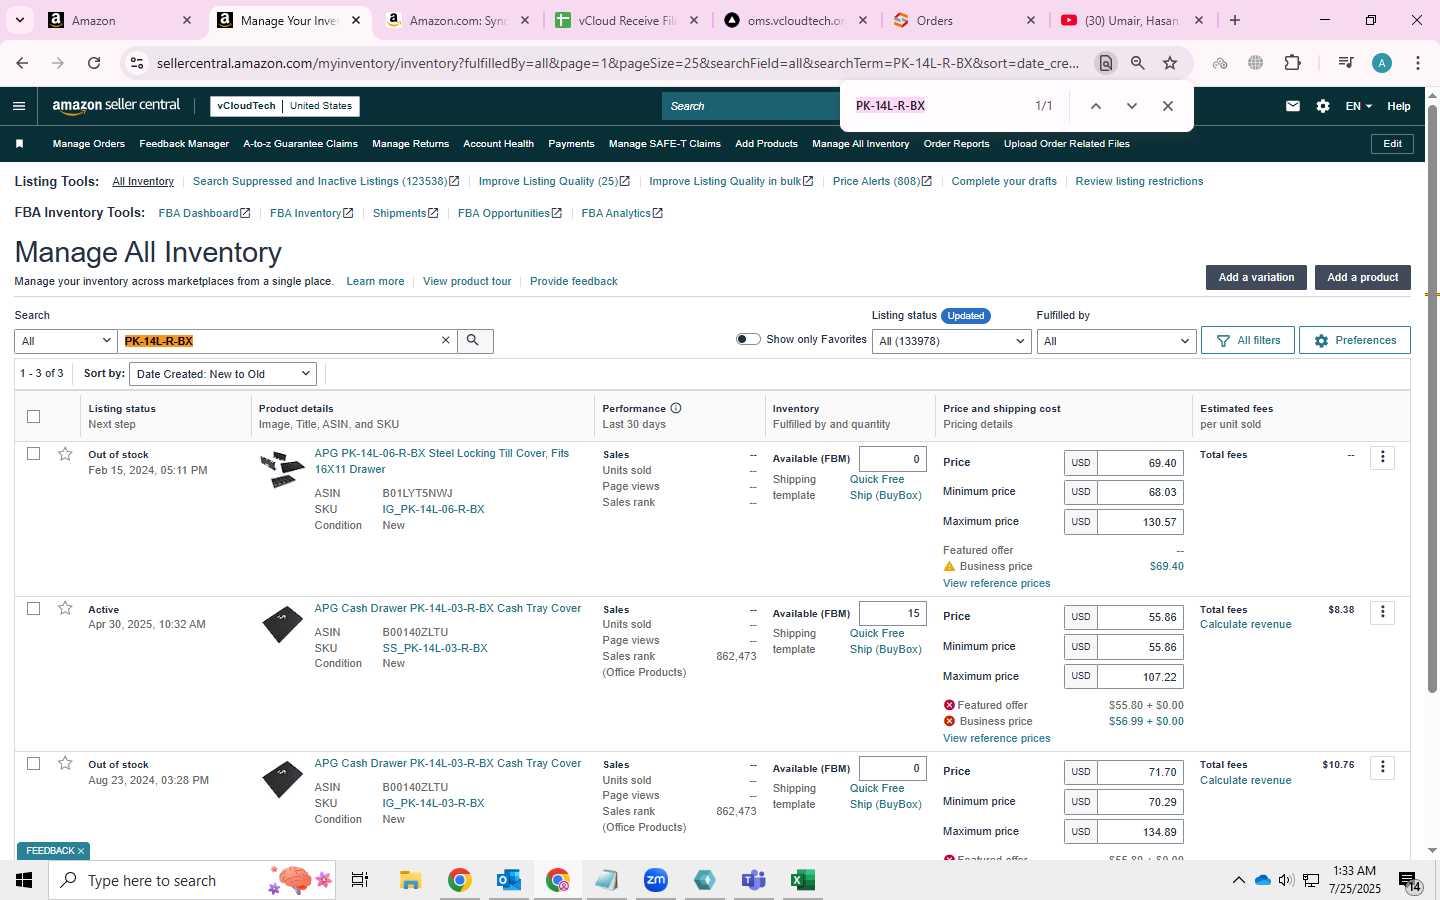
Task: Toggle Show only Favorites switch
Action: 748,339
